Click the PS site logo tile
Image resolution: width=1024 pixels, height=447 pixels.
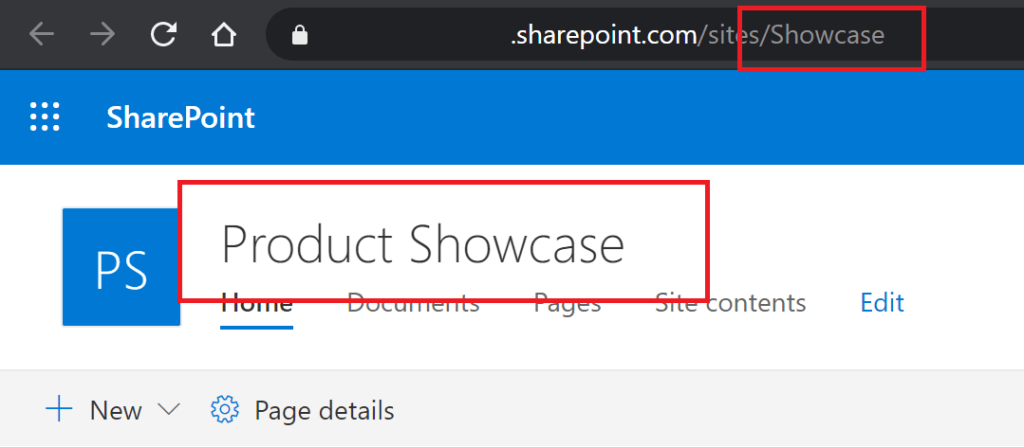[x=121, y=267]
